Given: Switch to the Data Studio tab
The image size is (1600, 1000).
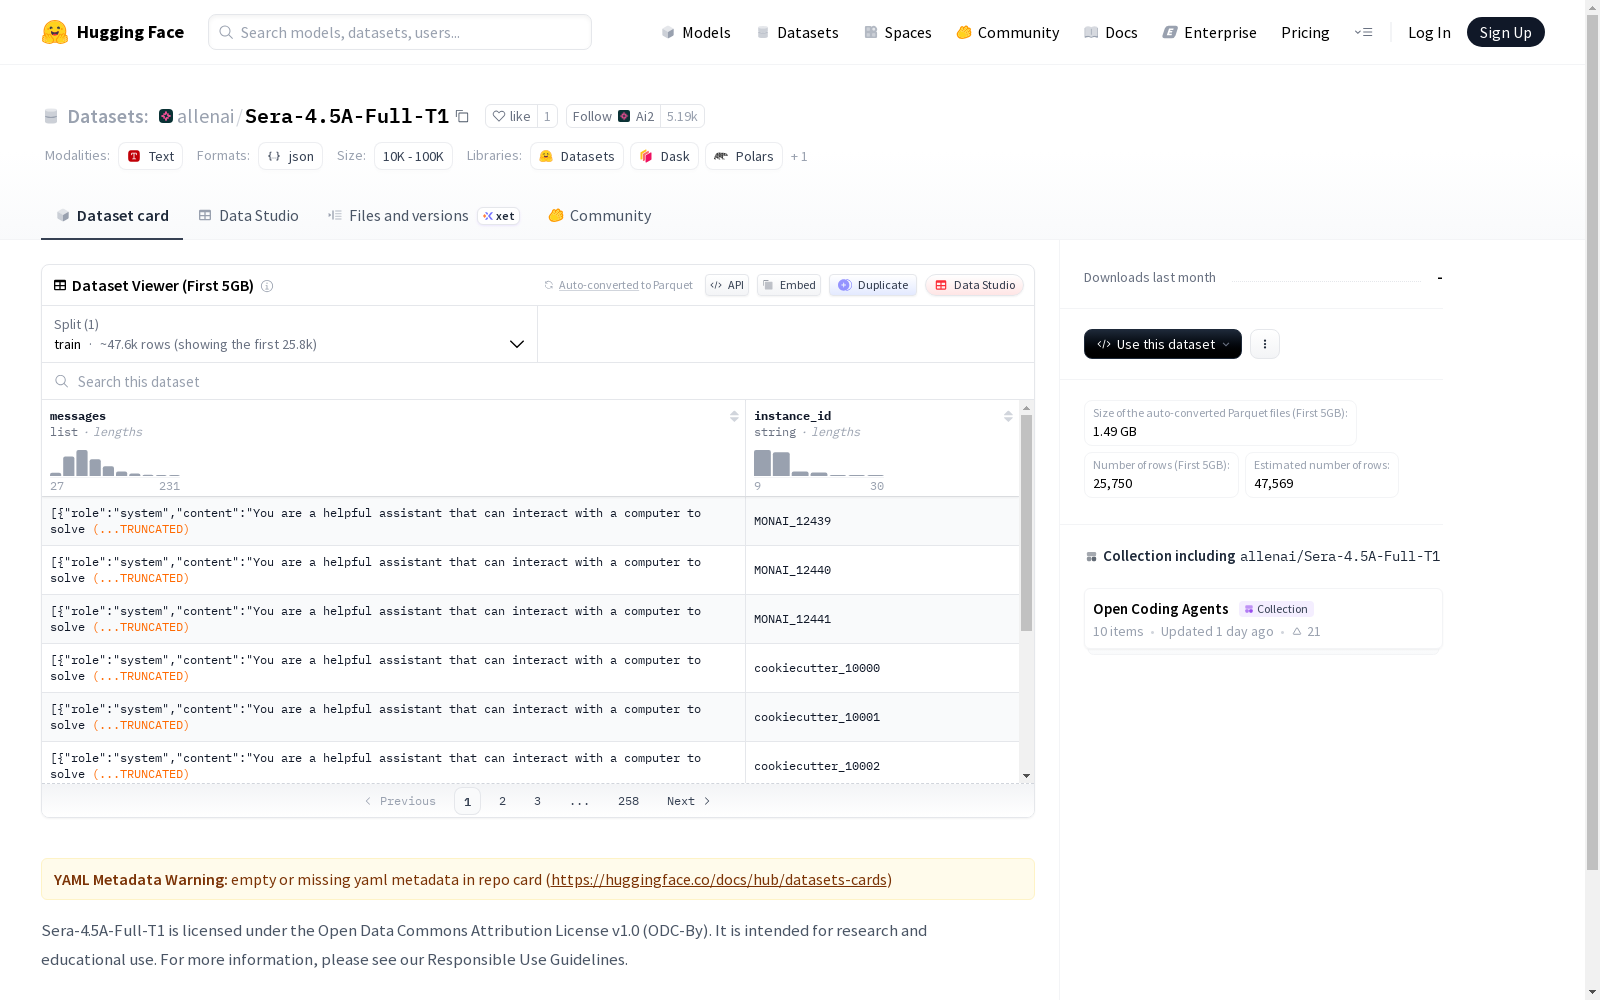Looking at the screenshot, I should 248,216.
